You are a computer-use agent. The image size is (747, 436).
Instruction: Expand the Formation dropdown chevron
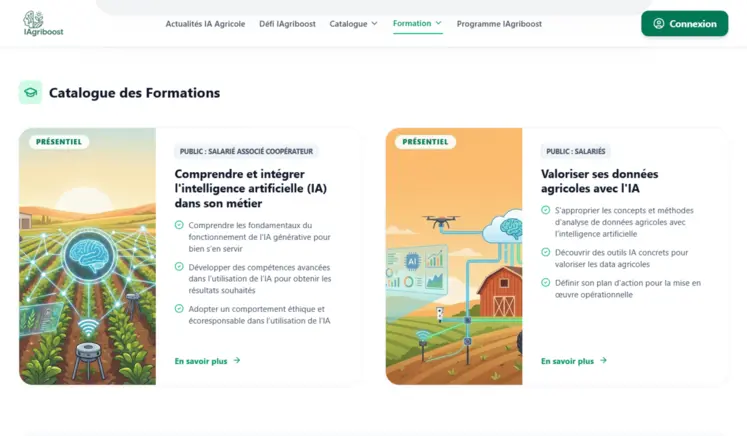(438, 23)
